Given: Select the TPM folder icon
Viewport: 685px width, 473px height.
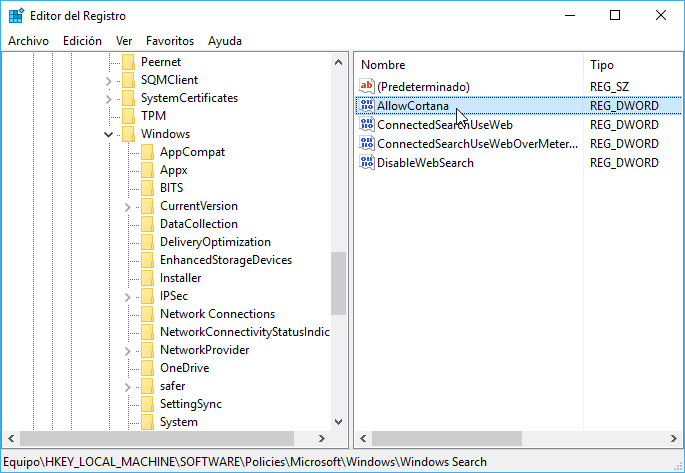Looking at the screenshot, I should click(128, 116).
